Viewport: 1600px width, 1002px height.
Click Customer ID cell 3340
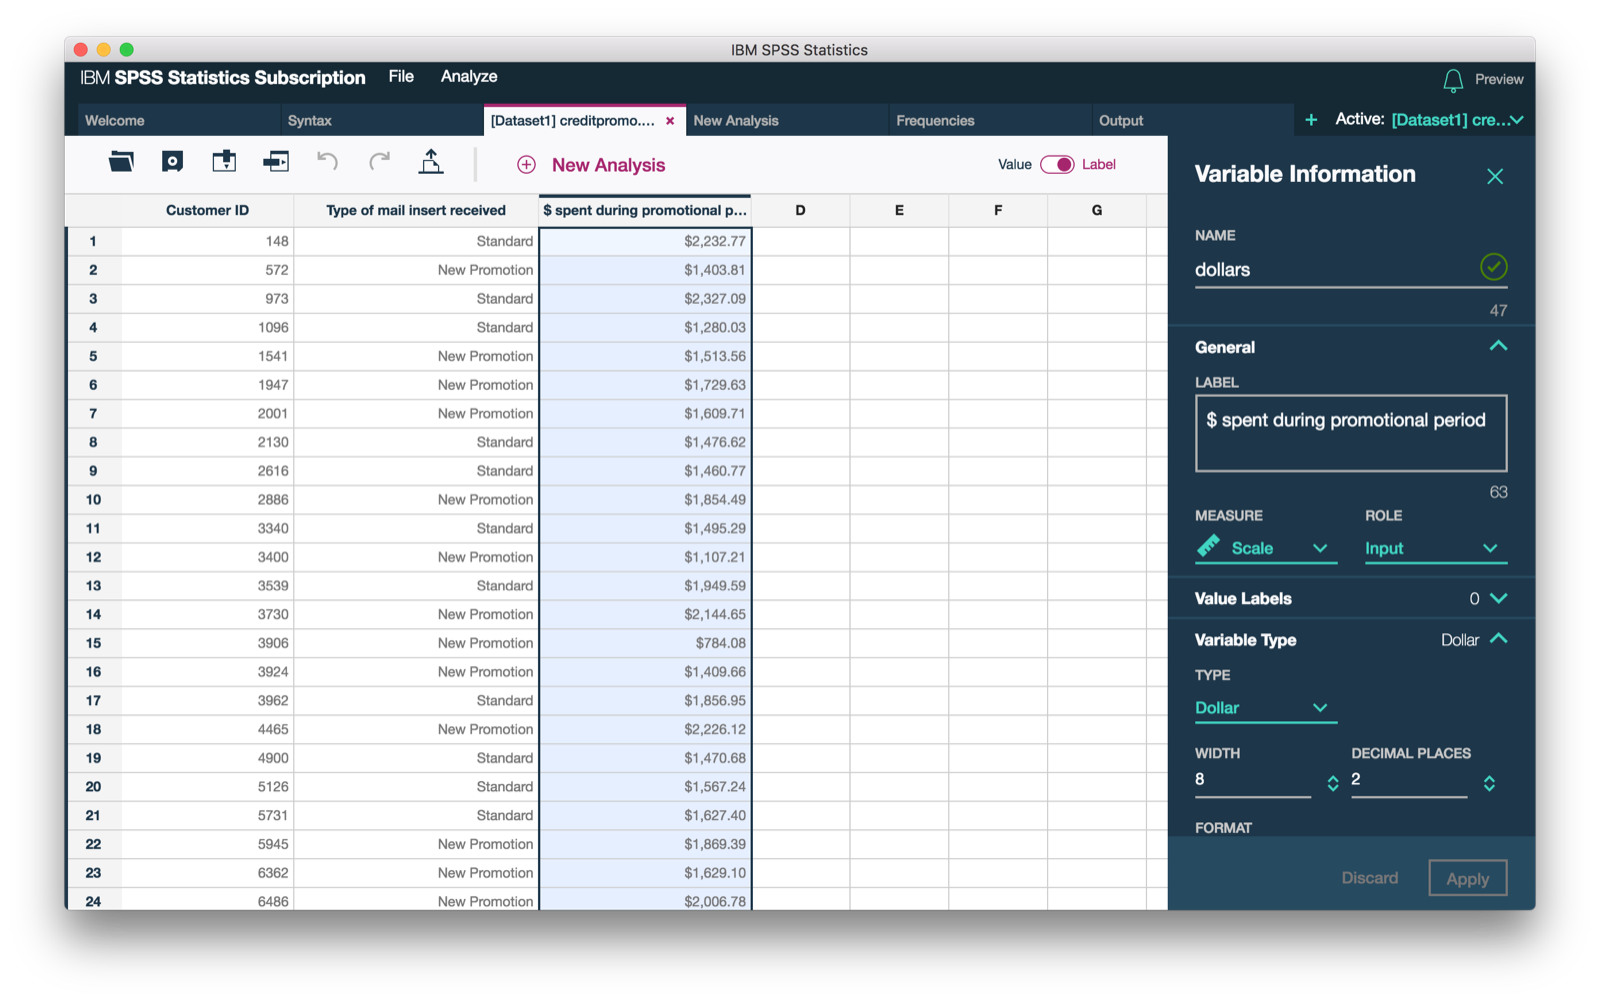point(208,528)
